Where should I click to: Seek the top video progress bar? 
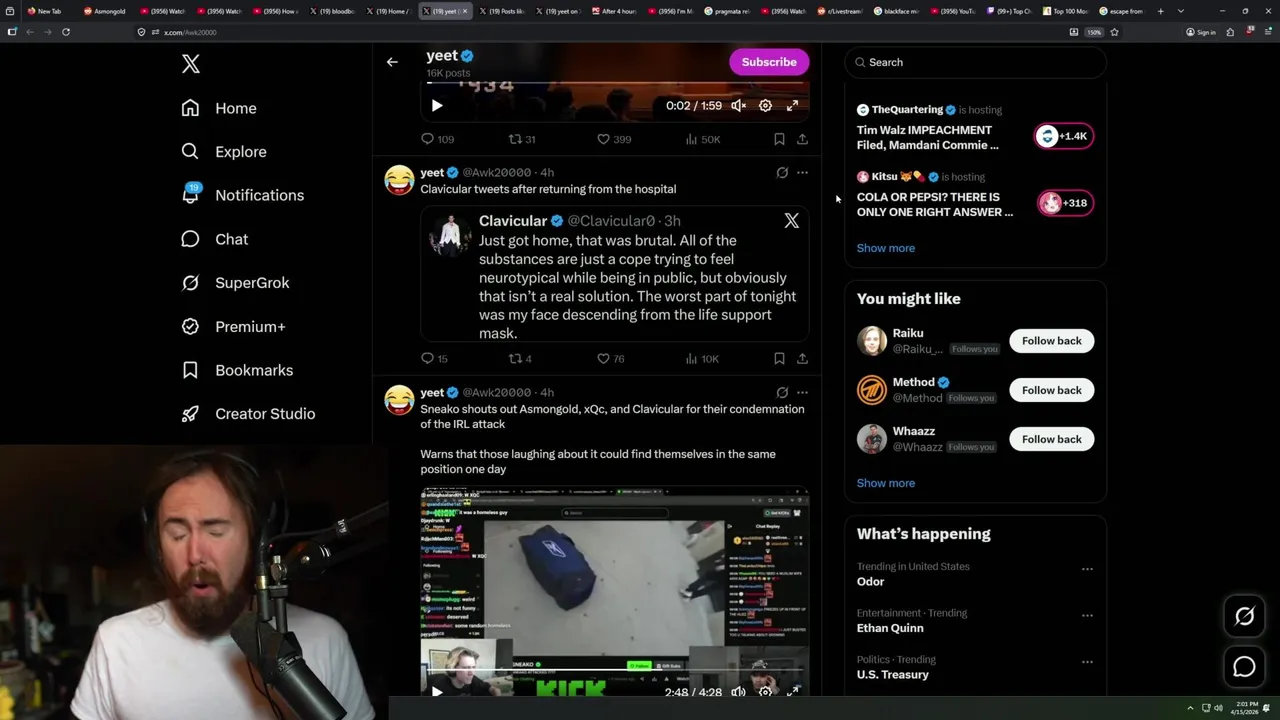(x=614, y=82)
